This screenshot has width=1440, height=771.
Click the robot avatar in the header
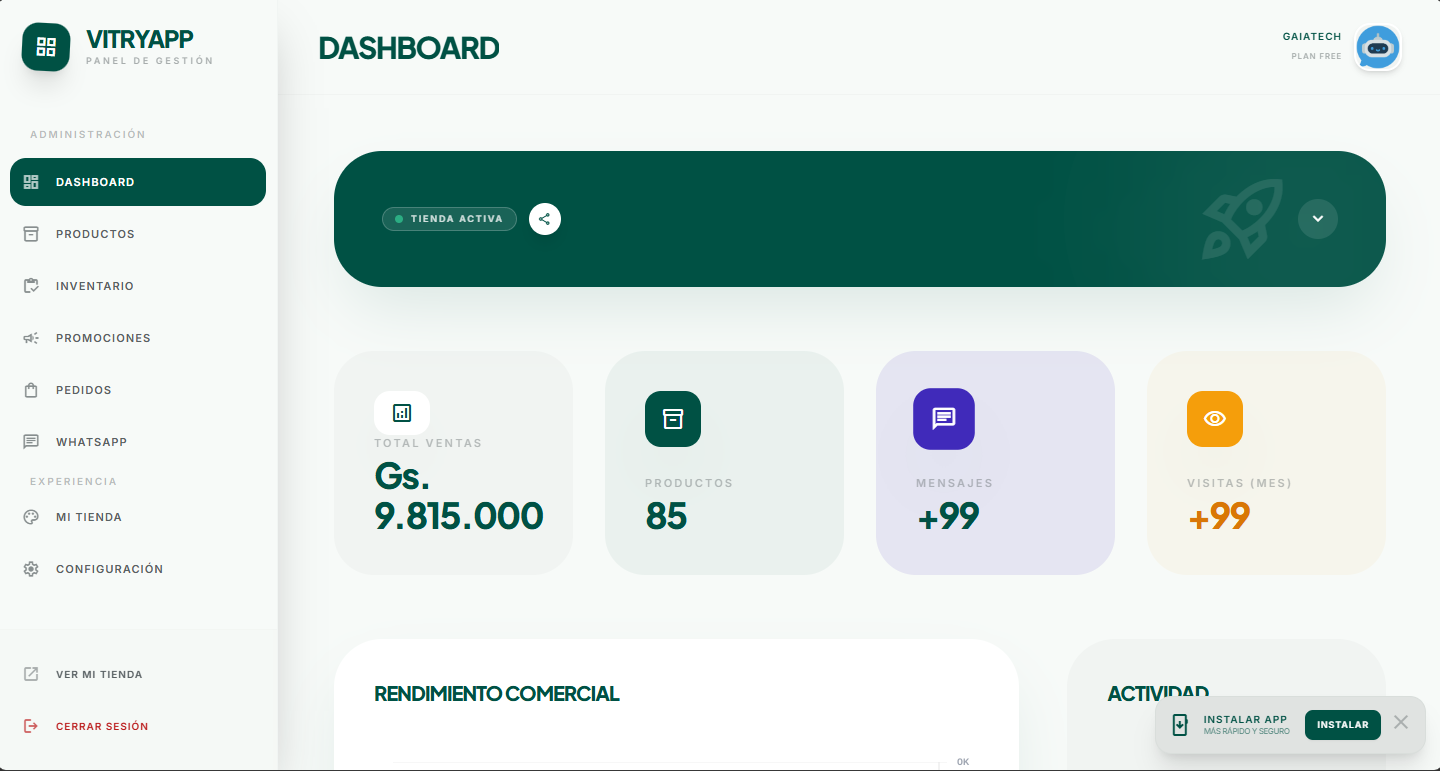1378,47
